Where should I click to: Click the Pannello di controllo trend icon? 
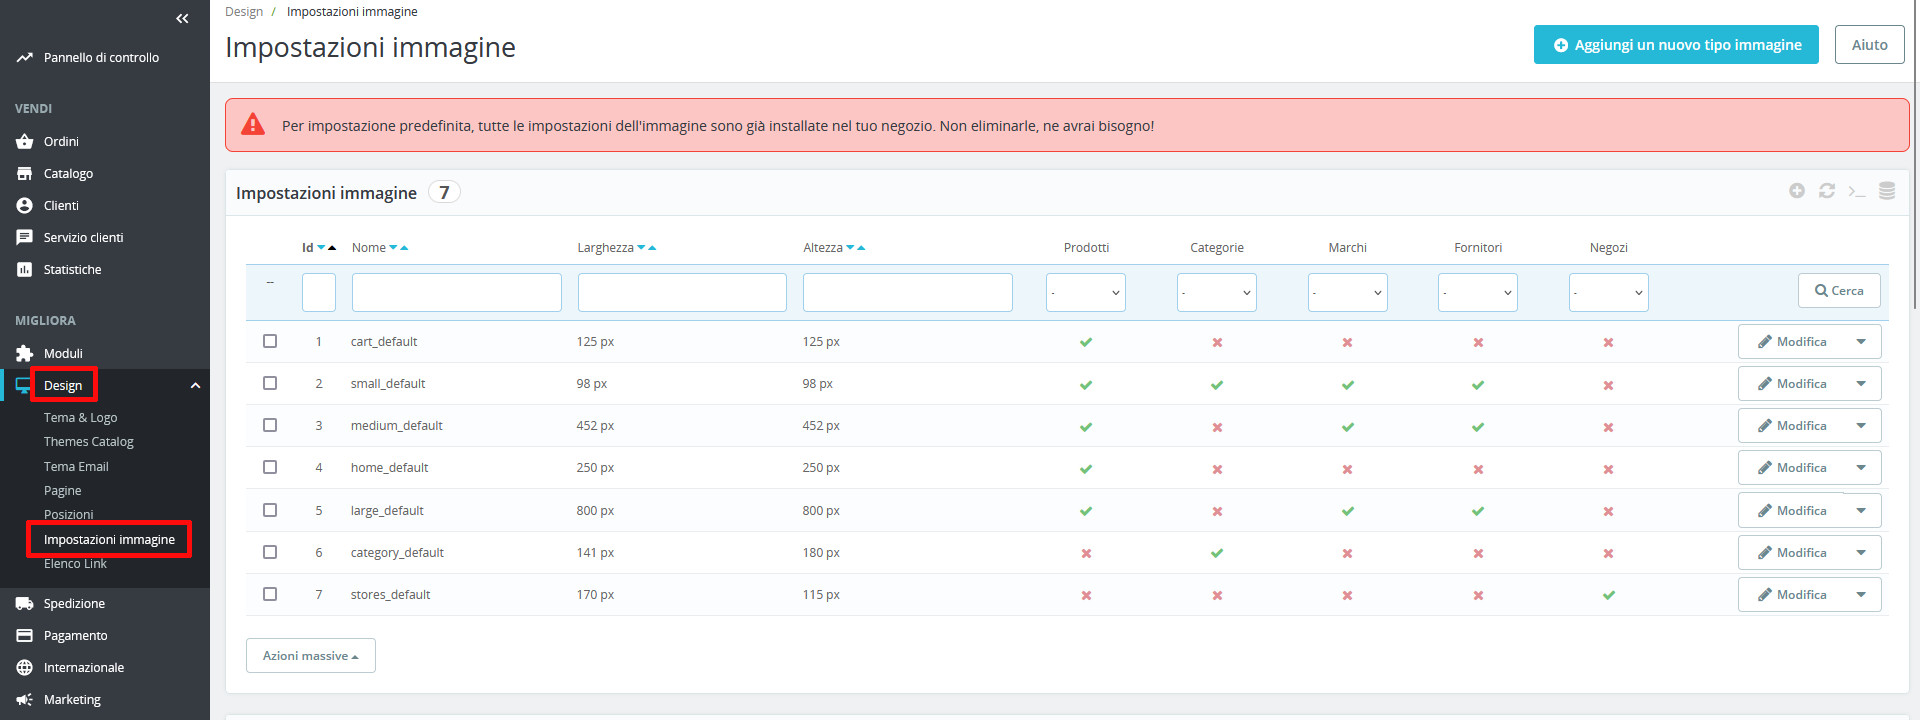click(x=25, y=57)
